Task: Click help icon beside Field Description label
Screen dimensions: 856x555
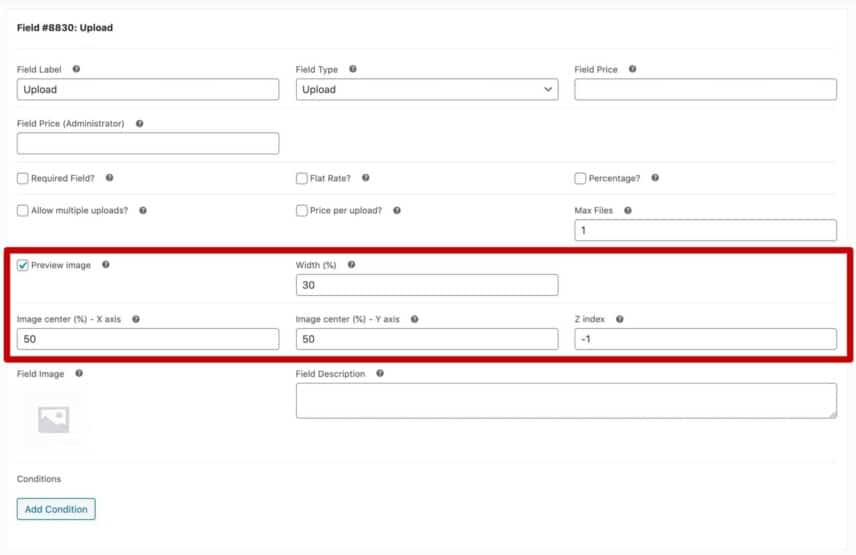Action: coord(381,373)
